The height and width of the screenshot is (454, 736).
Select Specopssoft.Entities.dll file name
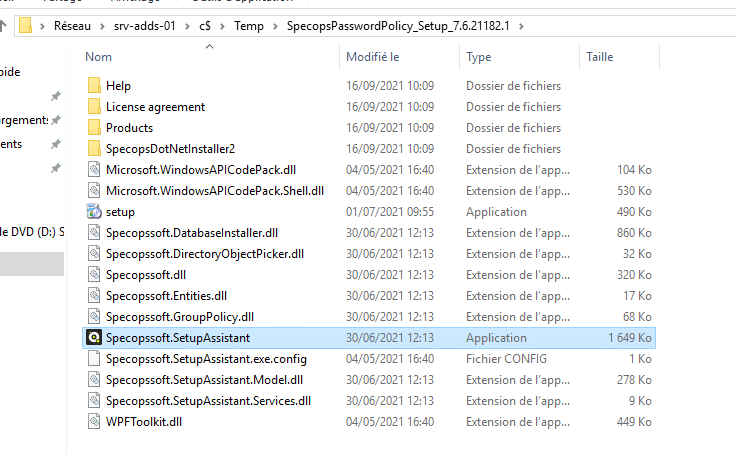(166, 296)
